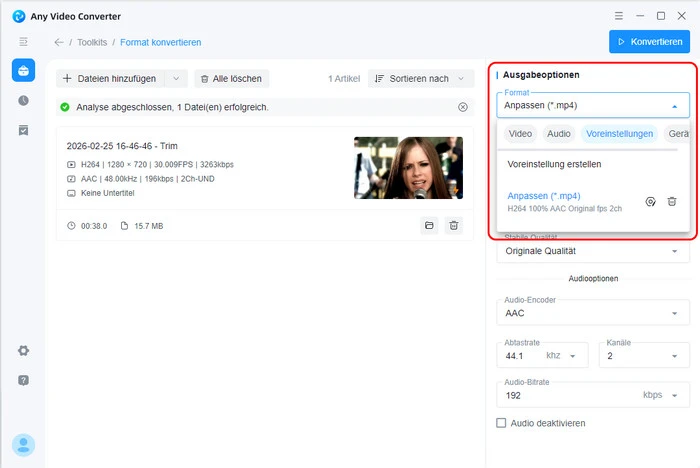This screenshot has height=468, width=700.
Task: Enable the Audio deaktivieren checkbox
Action: pos(502,423)
